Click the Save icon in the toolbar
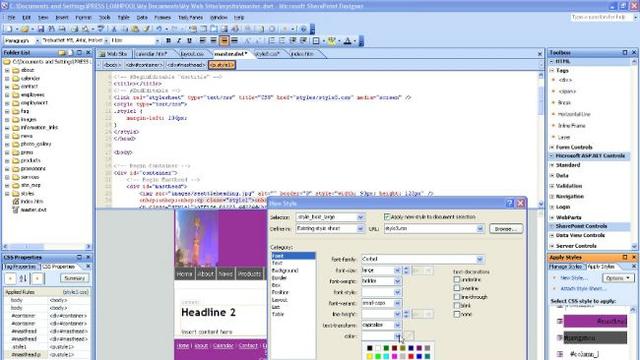640x360 pixels. coord(41,29)
